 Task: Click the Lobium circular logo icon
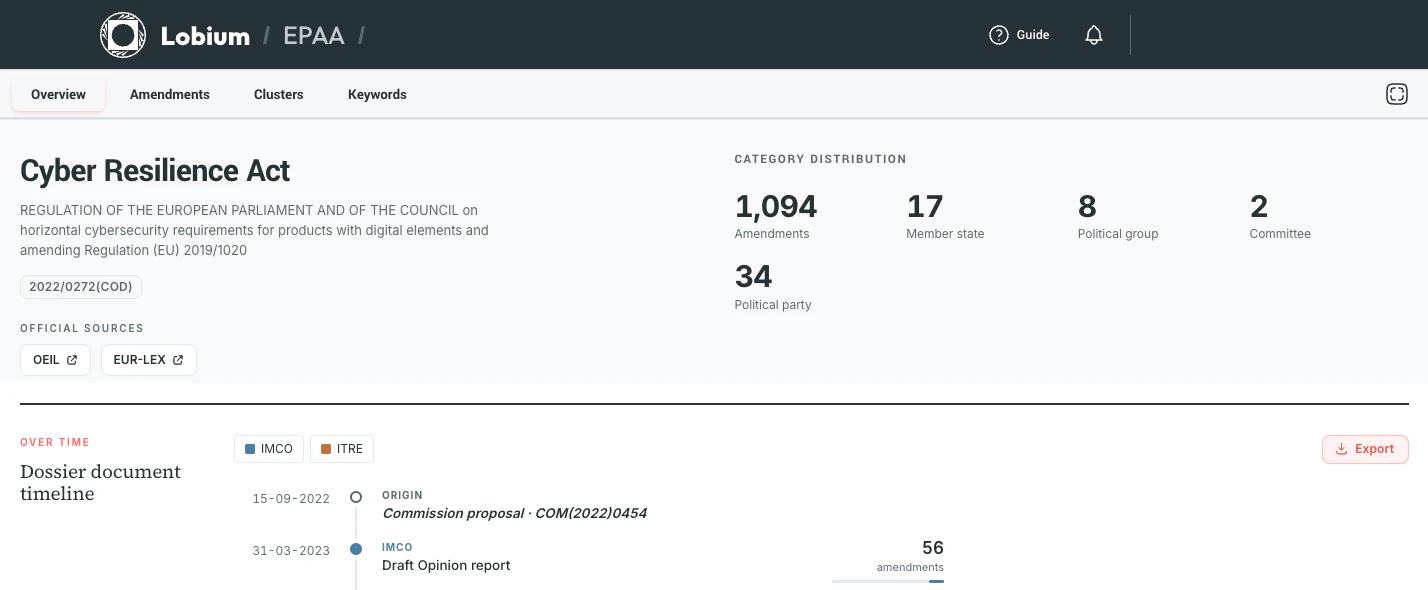124,35
